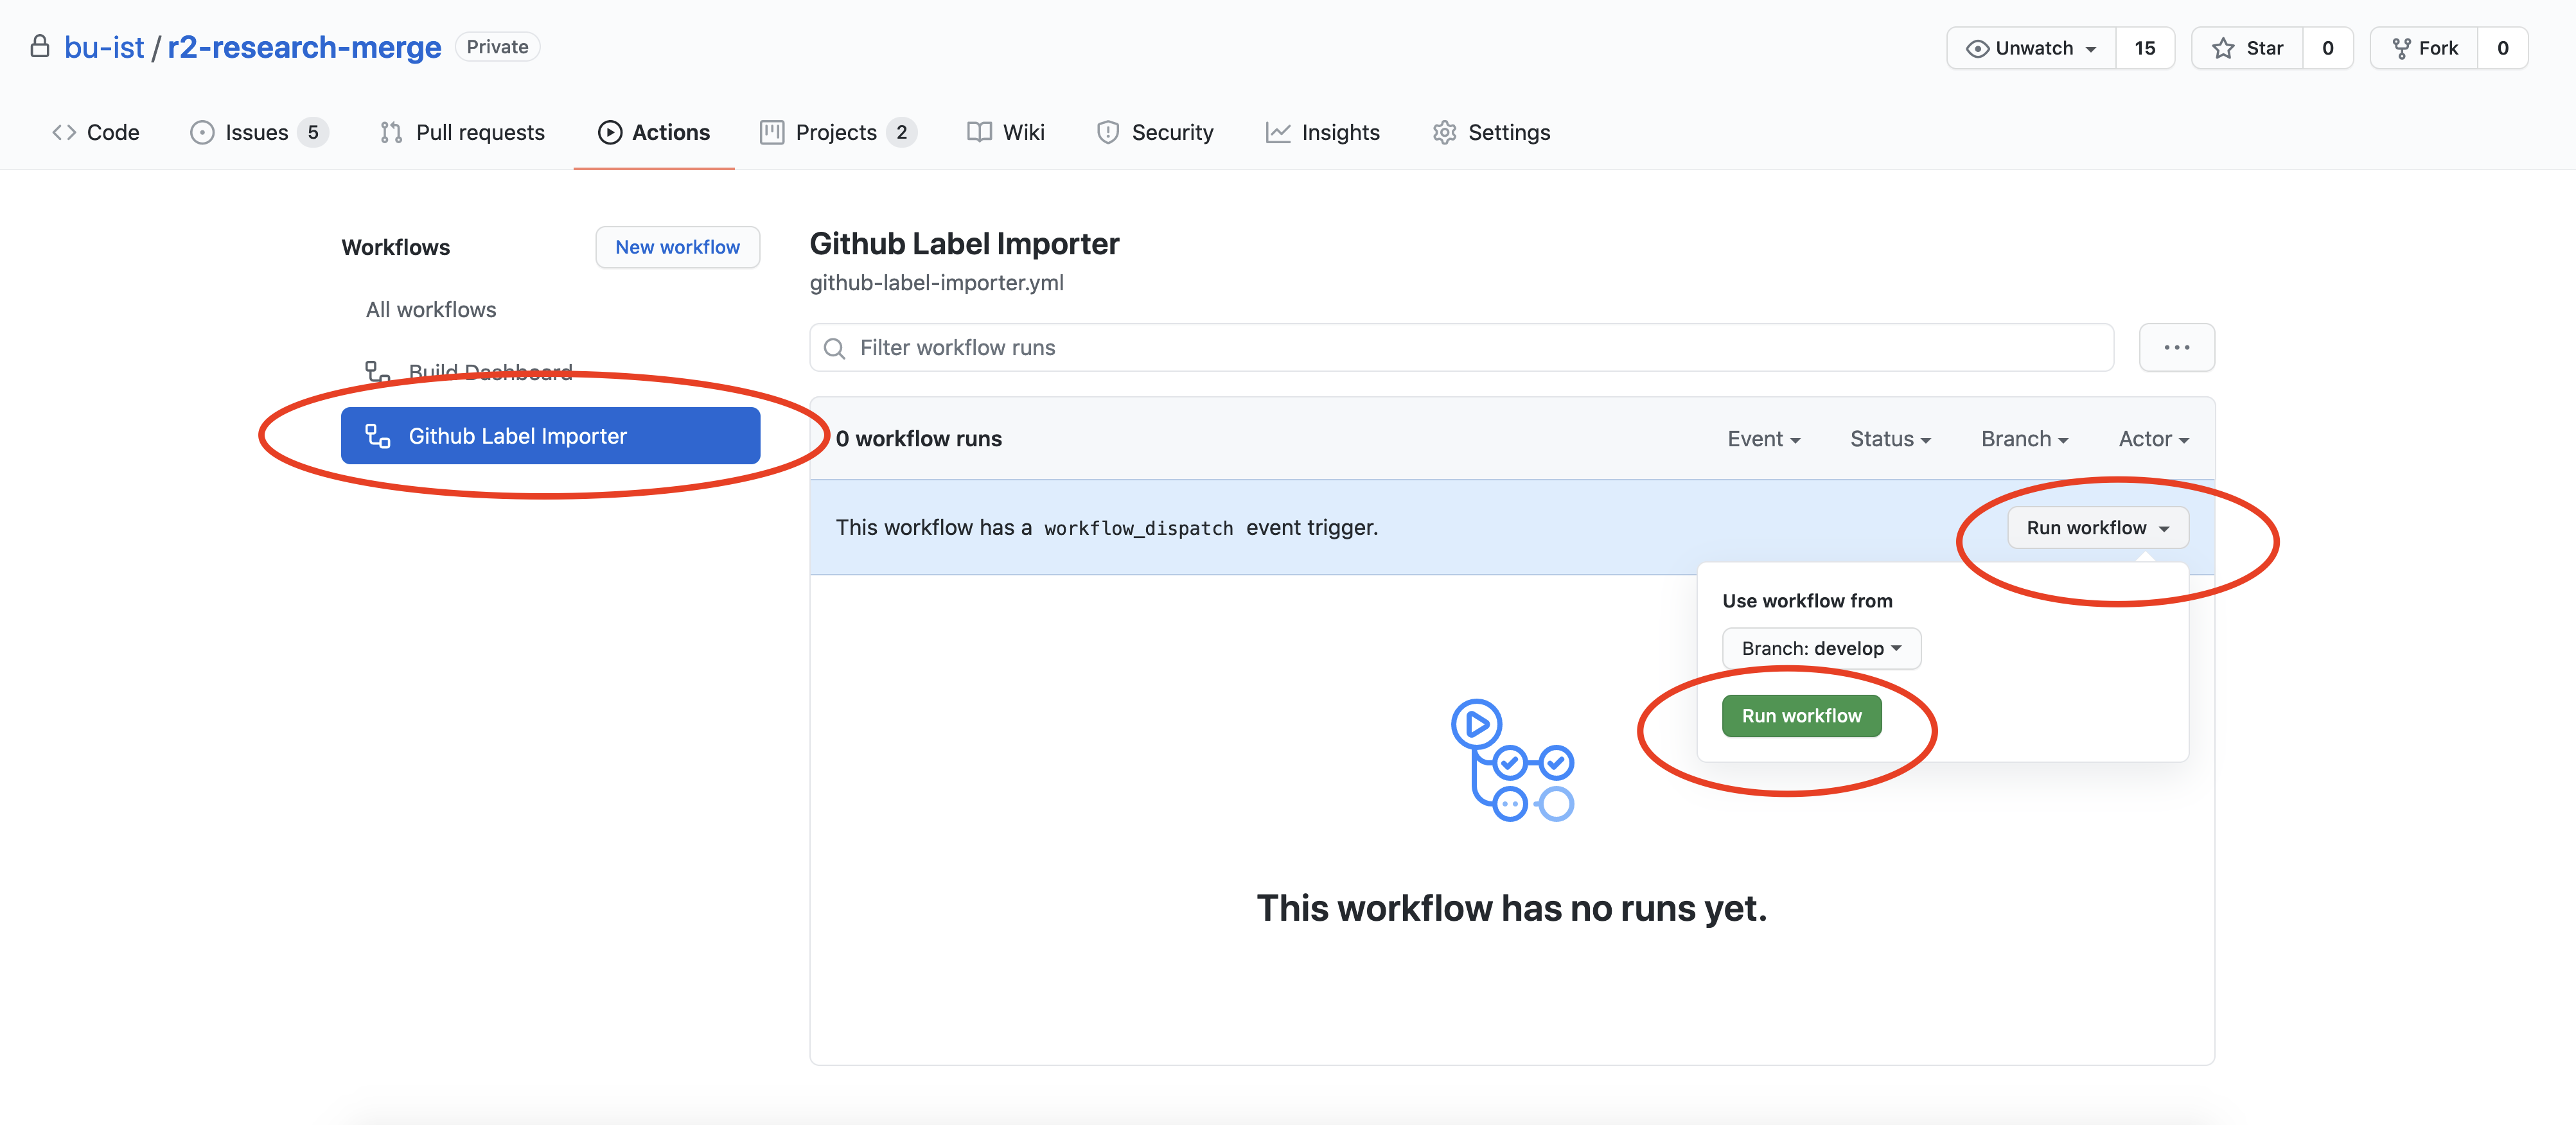The image size is (2576, 1125).
Task: Click the 0 workflow runs text
Action: coord(919,439)
